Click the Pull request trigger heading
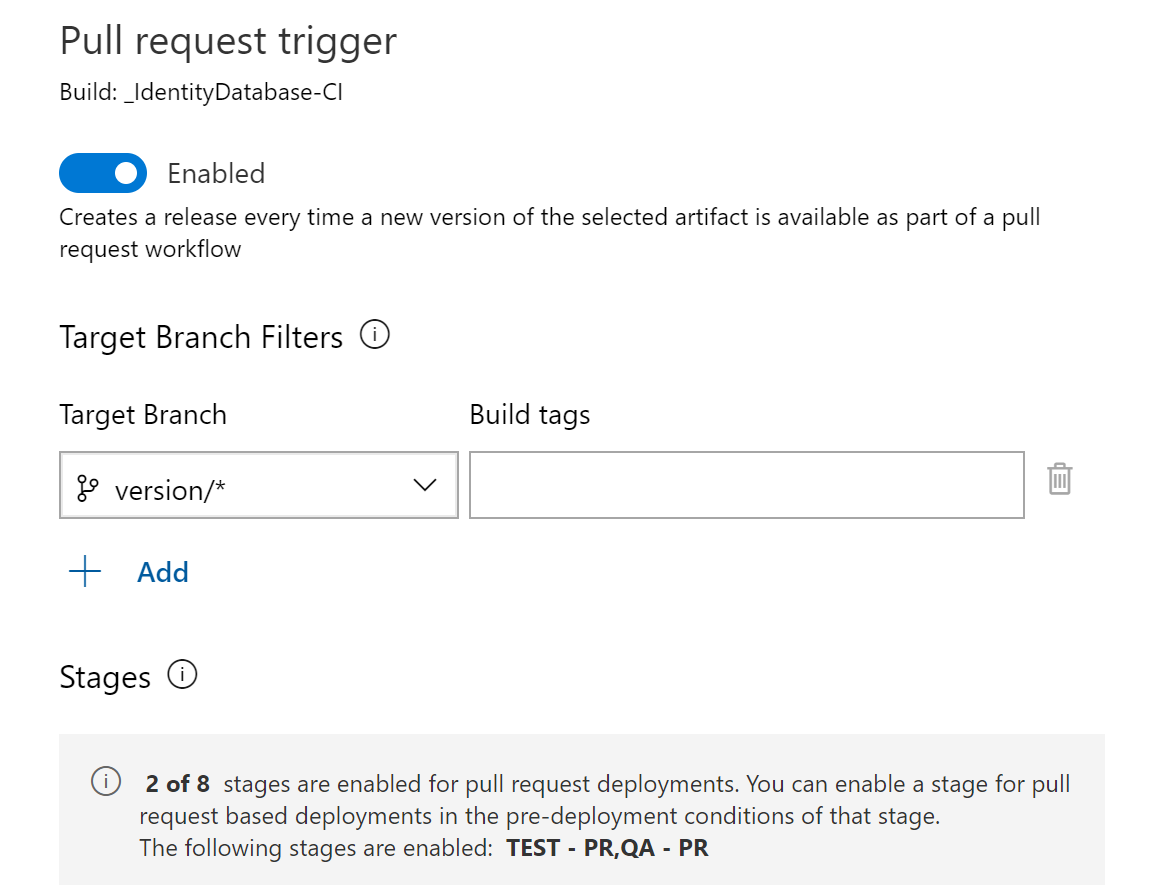 (228, 41)
